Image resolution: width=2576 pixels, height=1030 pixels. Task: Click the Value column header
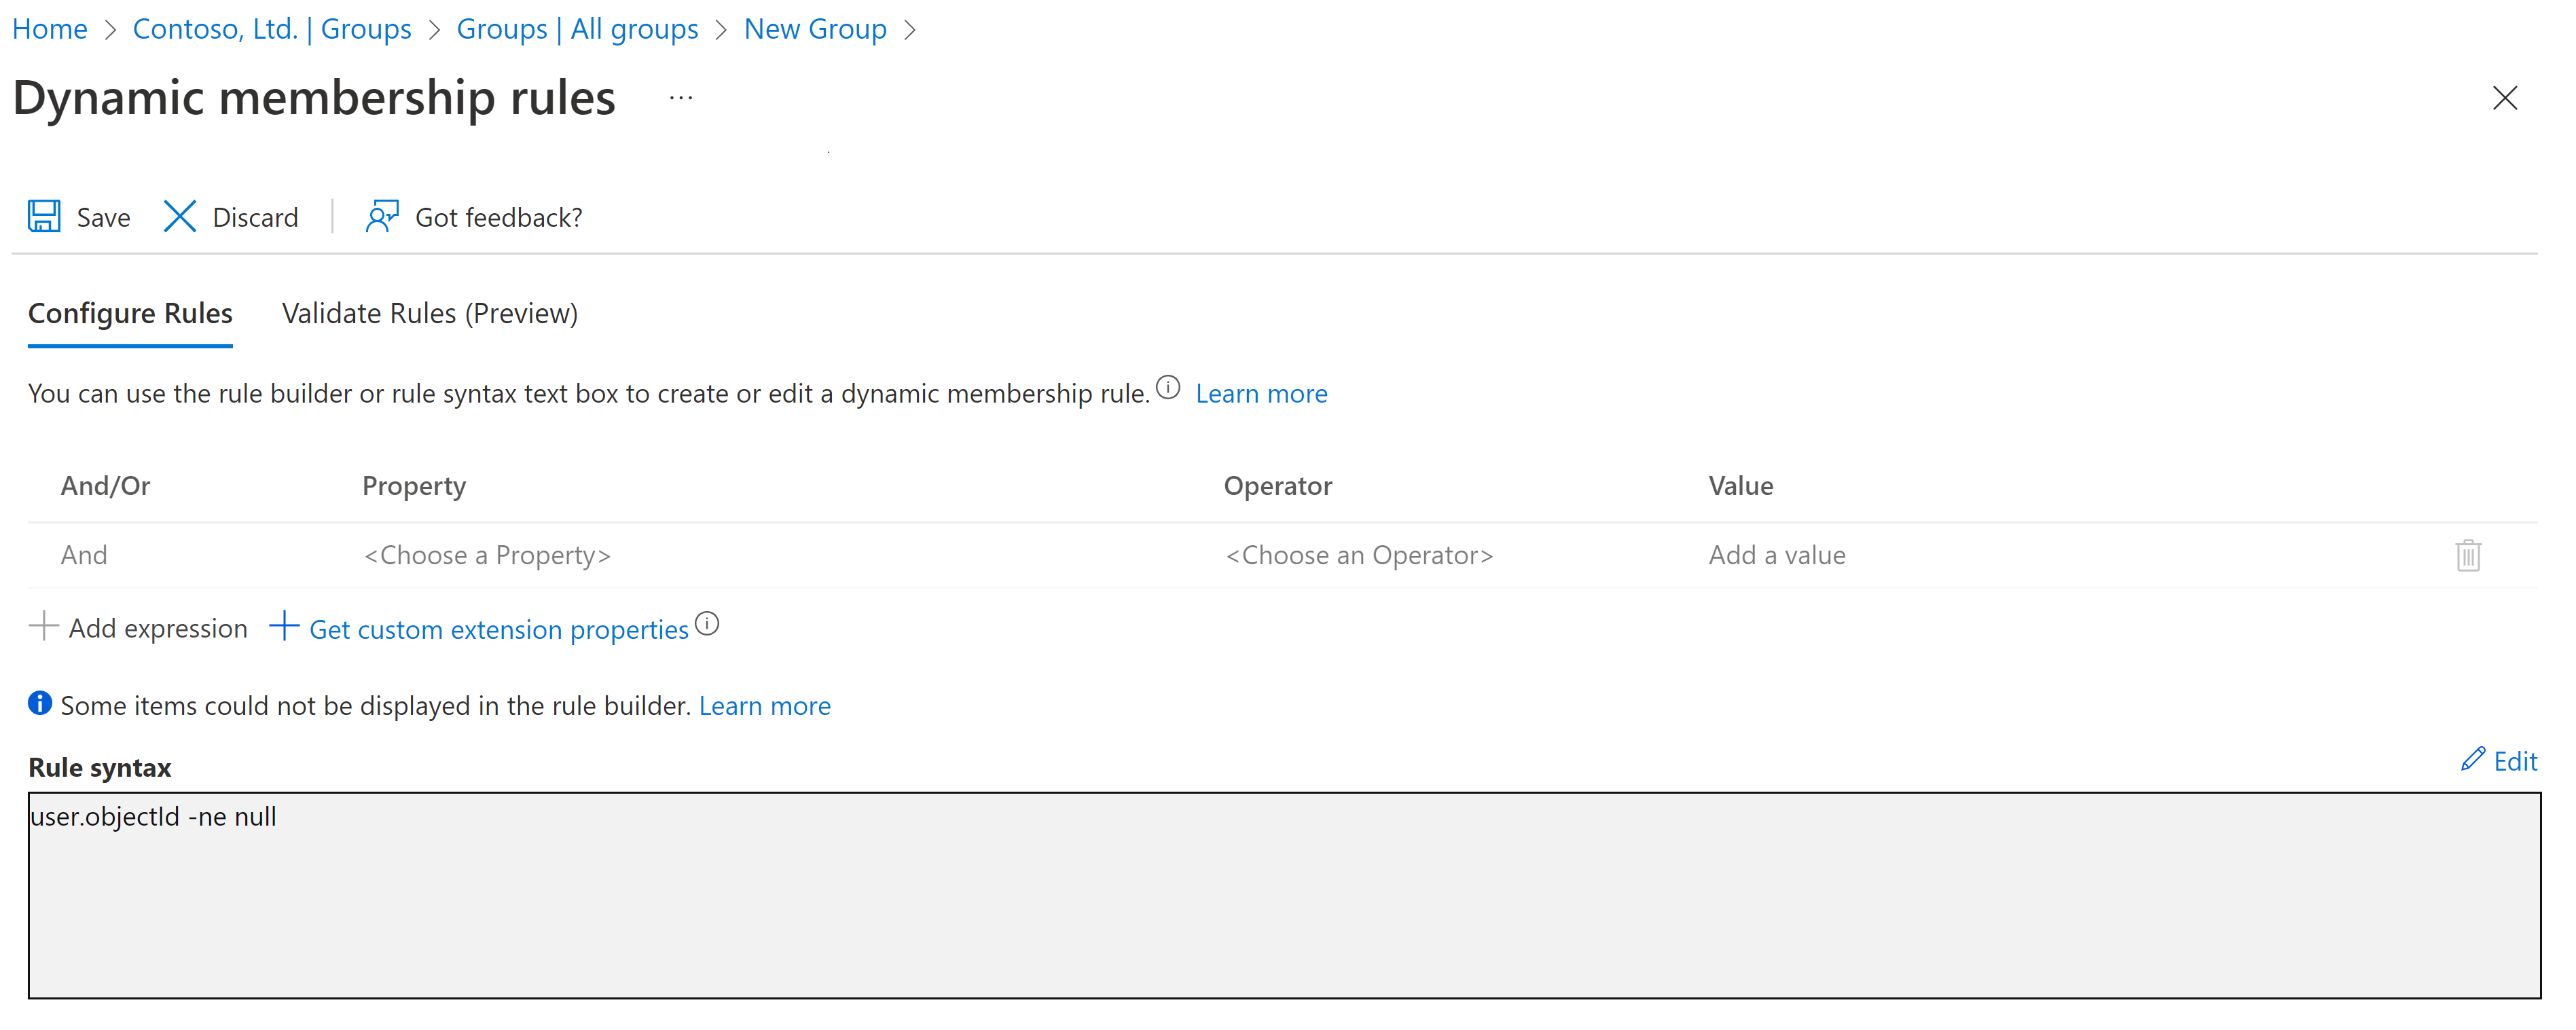coord(1741,486)
